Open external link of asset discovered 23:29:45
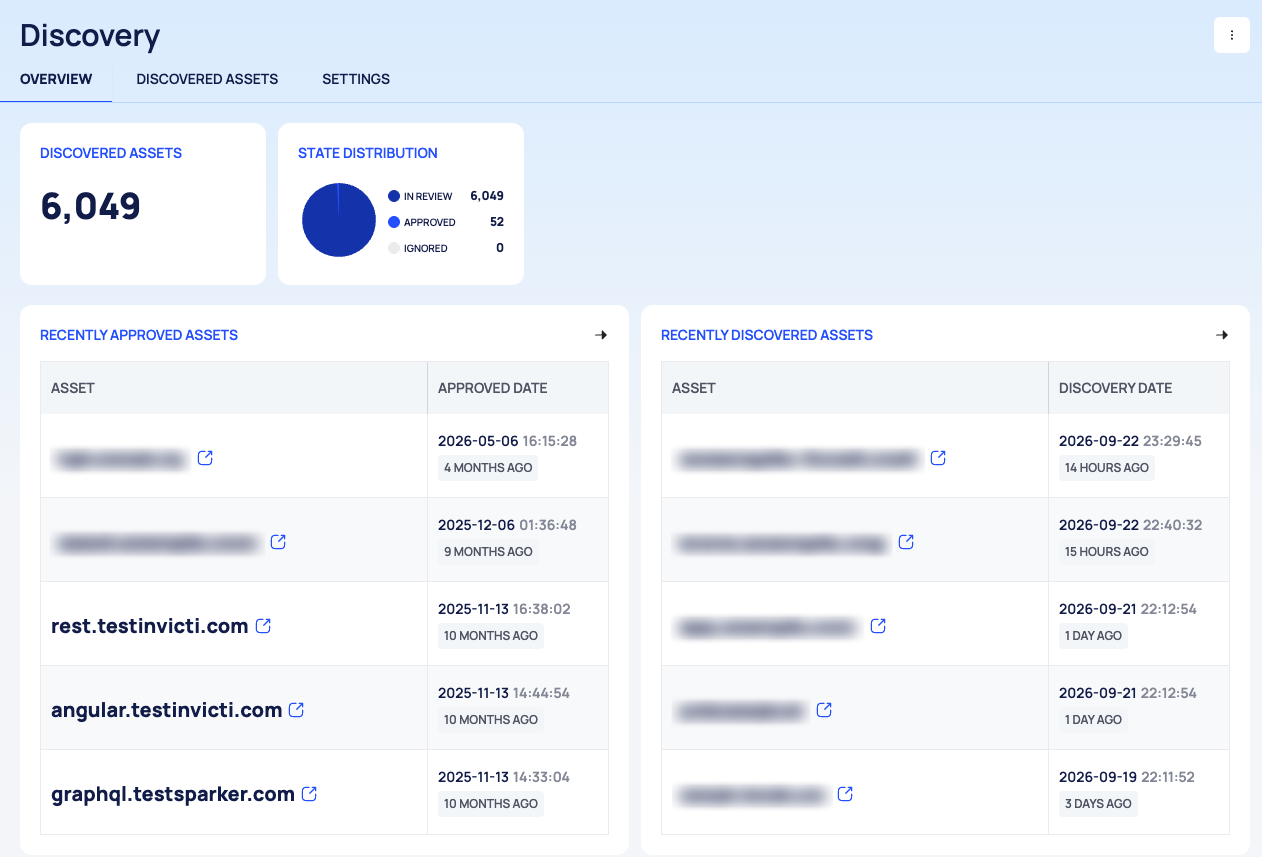This screenshot has width=1262, height=857. pyautogui.click(x=938, y=458)
